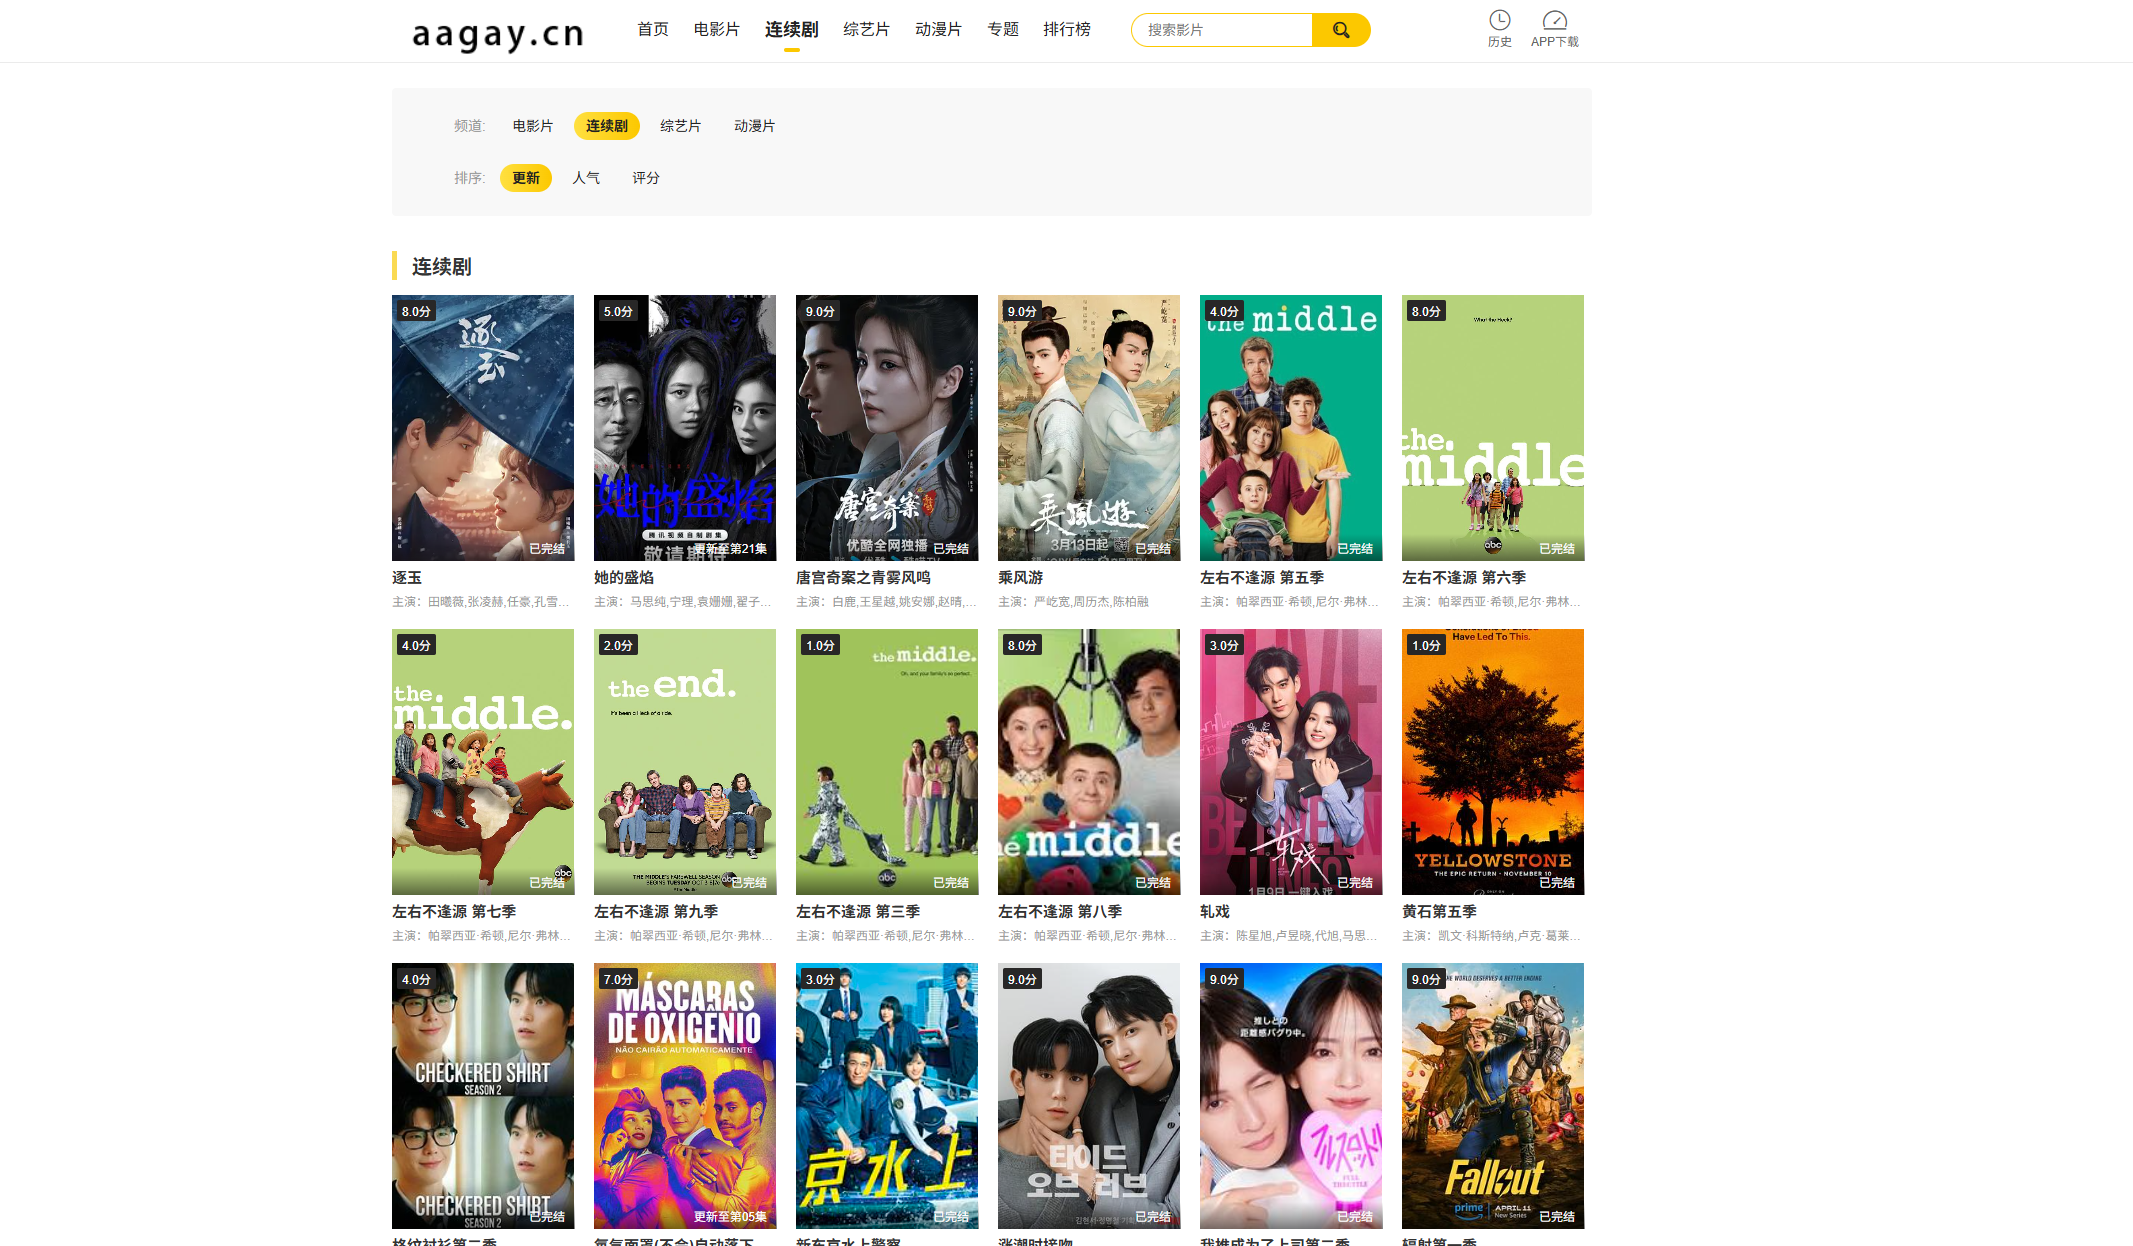Click the 黄石第五季 title link
2133x1246 pixels.
click(x=1438, y=912)
